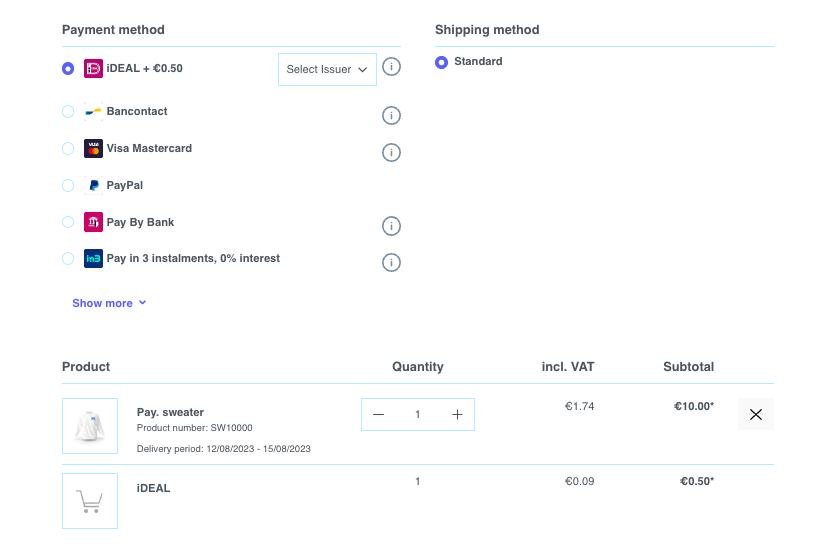Click the iDEAL payment logo
Screen dimensions: 839x554
point(93,69)
